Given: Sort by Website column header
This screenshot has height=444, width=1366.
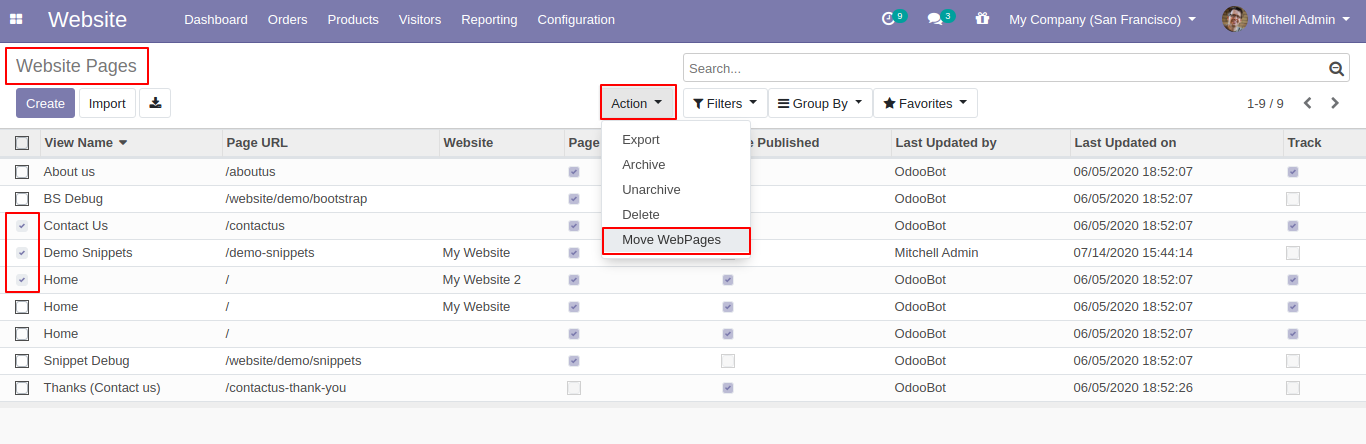Looking at the screenshot, I should point(468,143).
